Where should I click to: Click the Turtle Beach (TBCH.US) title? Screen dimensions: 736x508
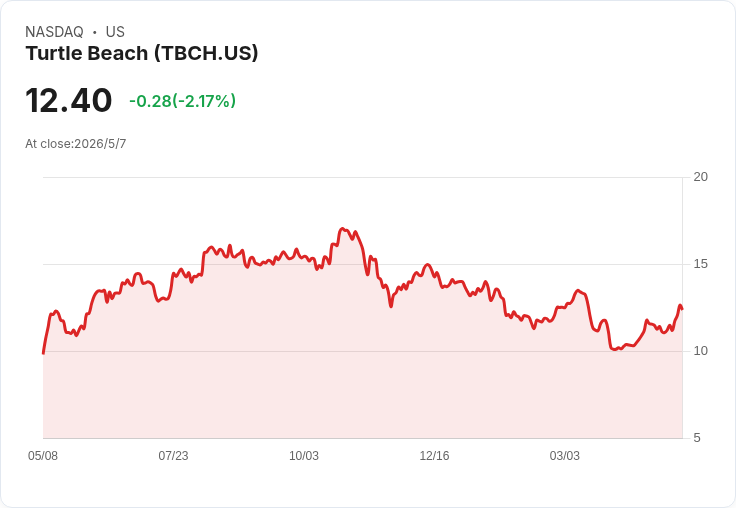pyautogui.click(x=142, y=53)
